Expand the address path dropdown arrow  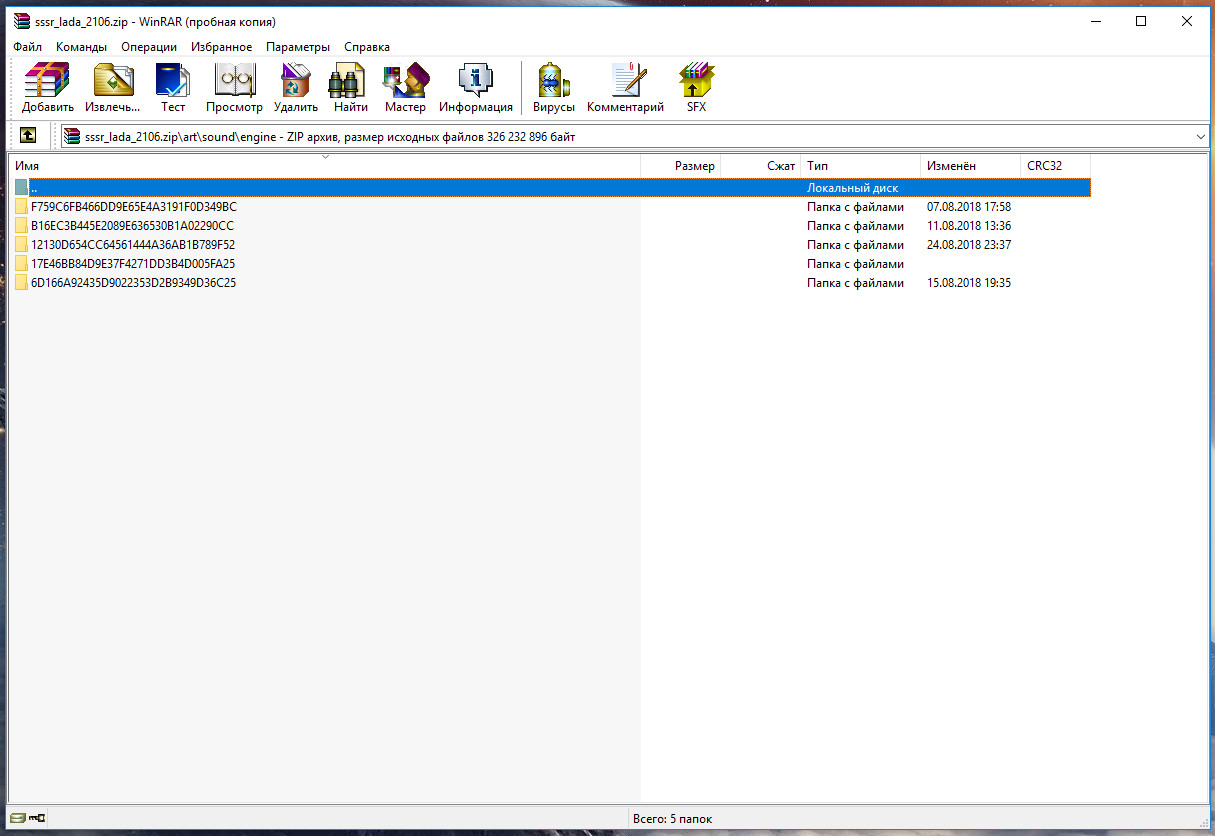(x=1200, y=136)
